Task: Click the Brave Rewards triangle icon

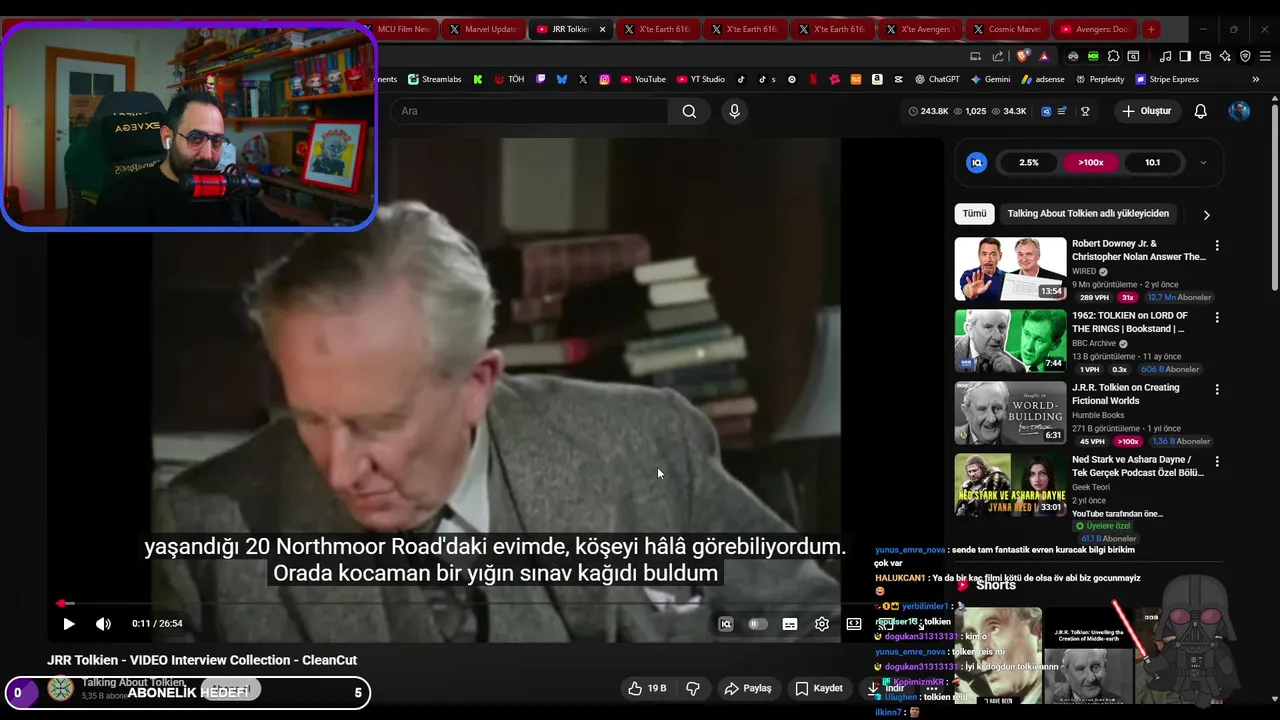Action: [x=1044, y=56]
